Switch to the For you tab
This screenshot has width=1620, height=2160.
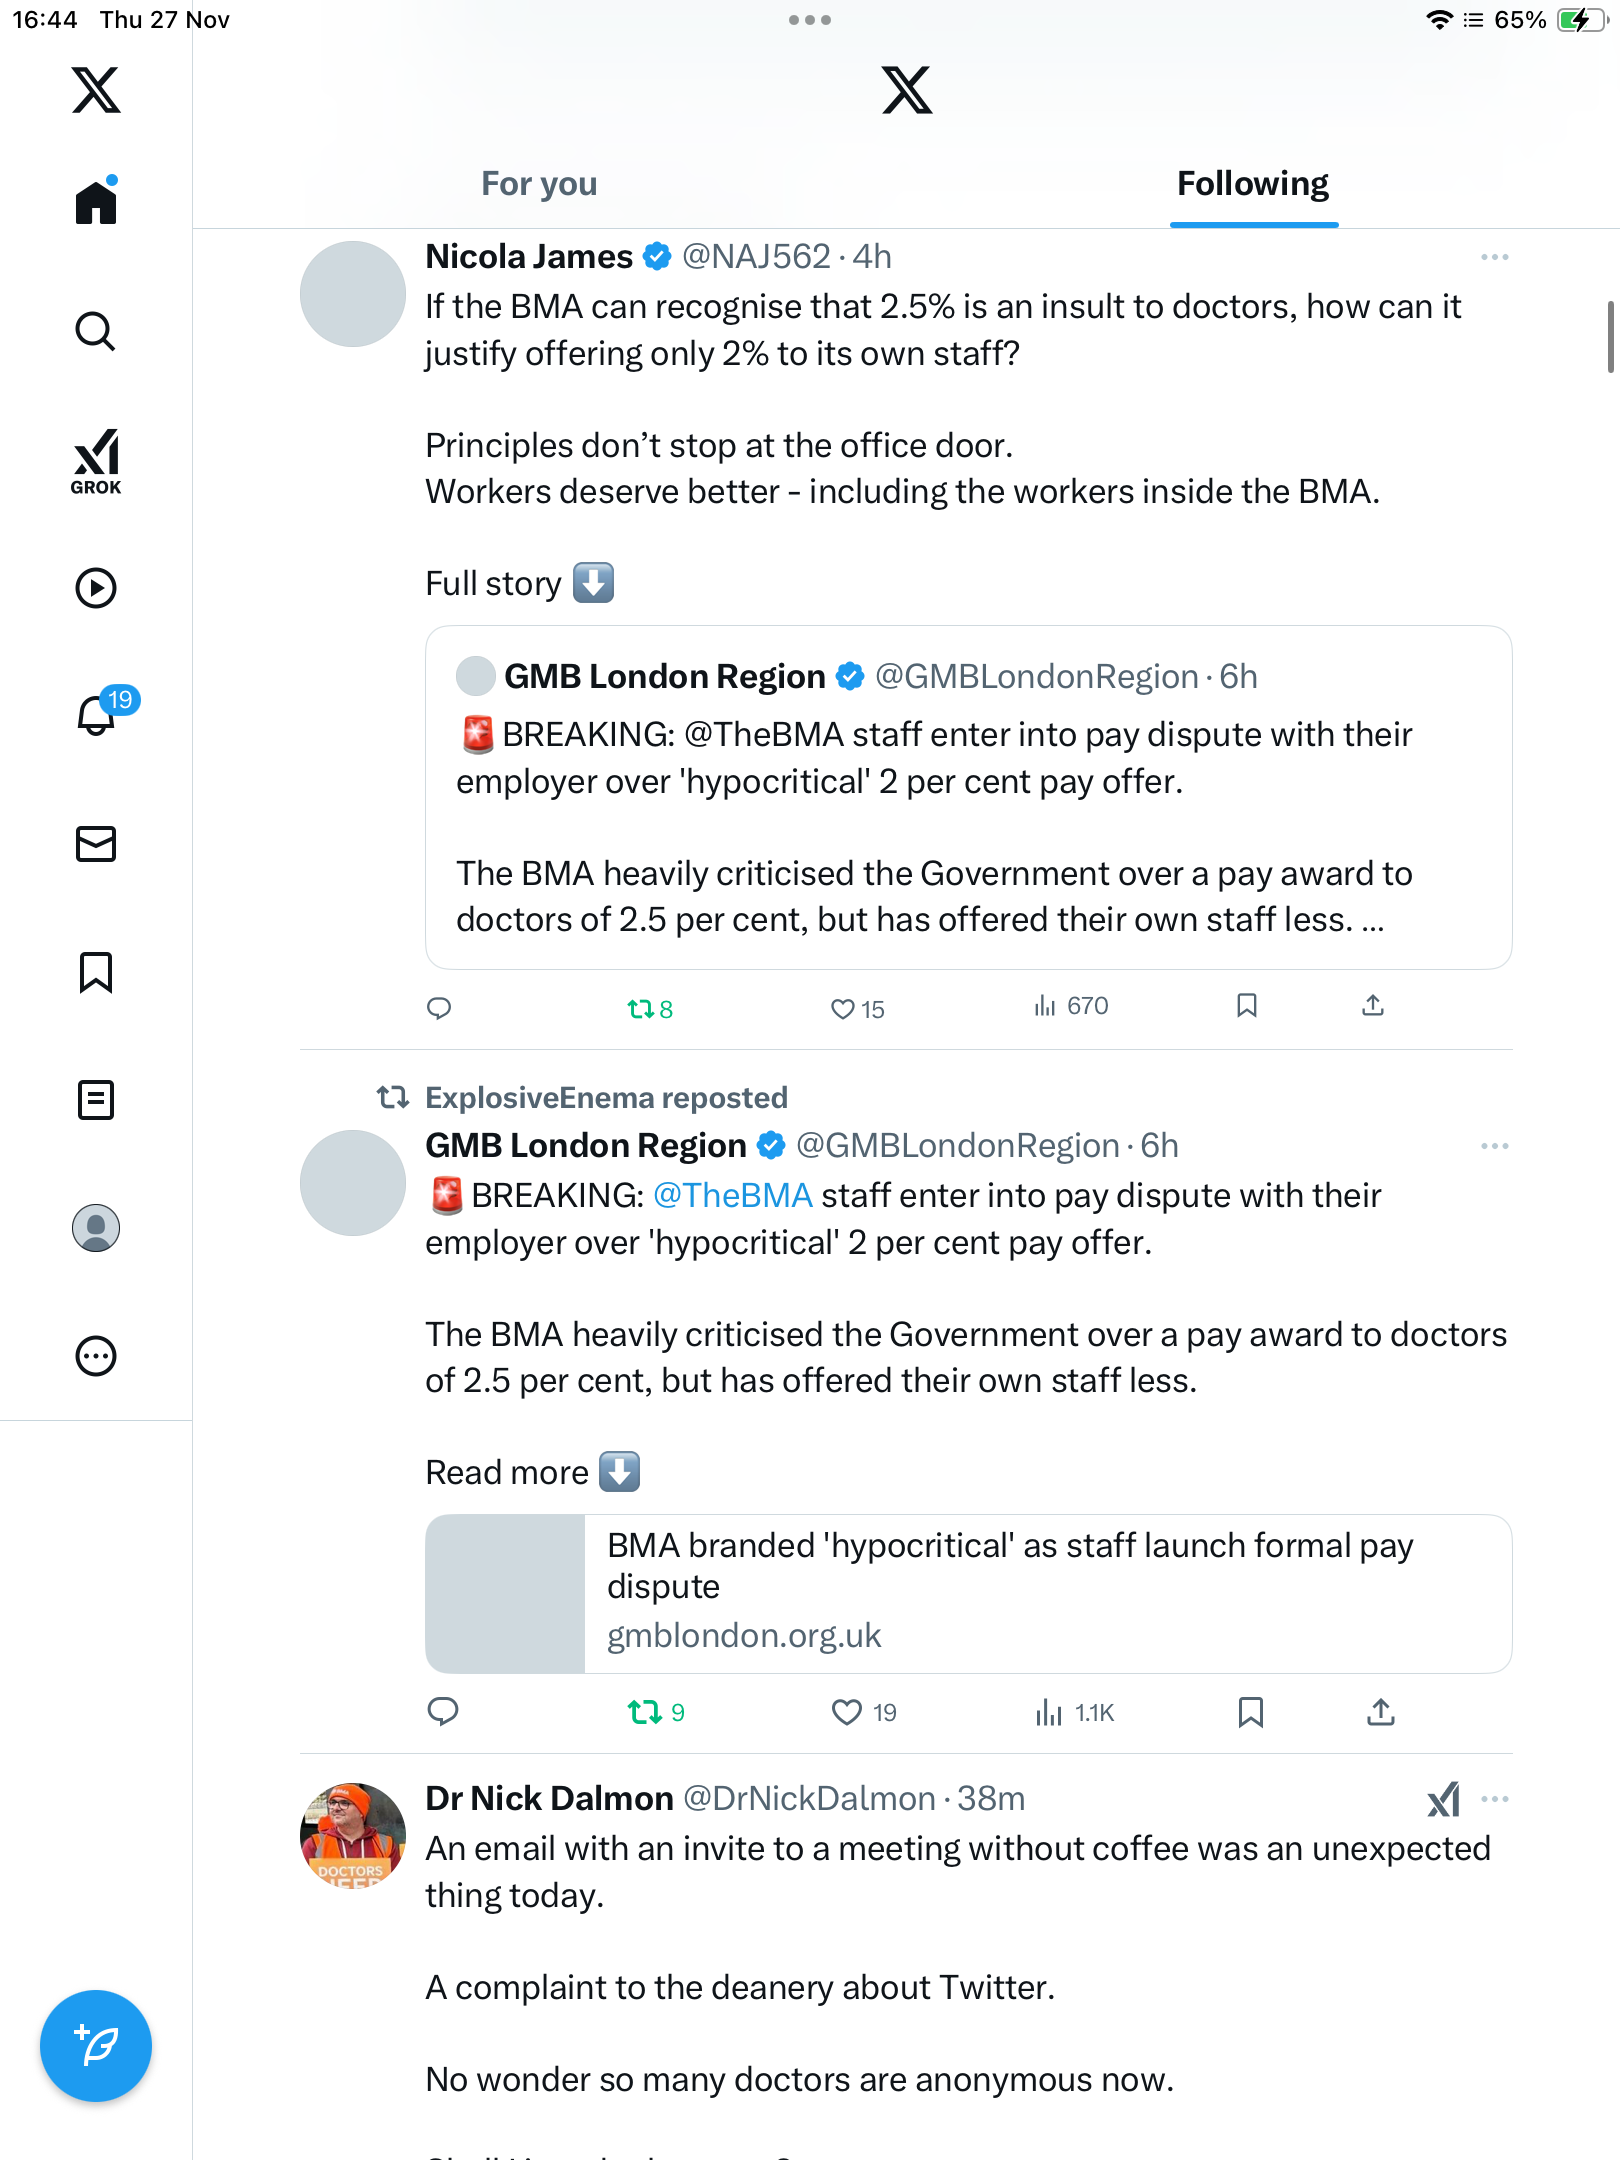(539, 184)
